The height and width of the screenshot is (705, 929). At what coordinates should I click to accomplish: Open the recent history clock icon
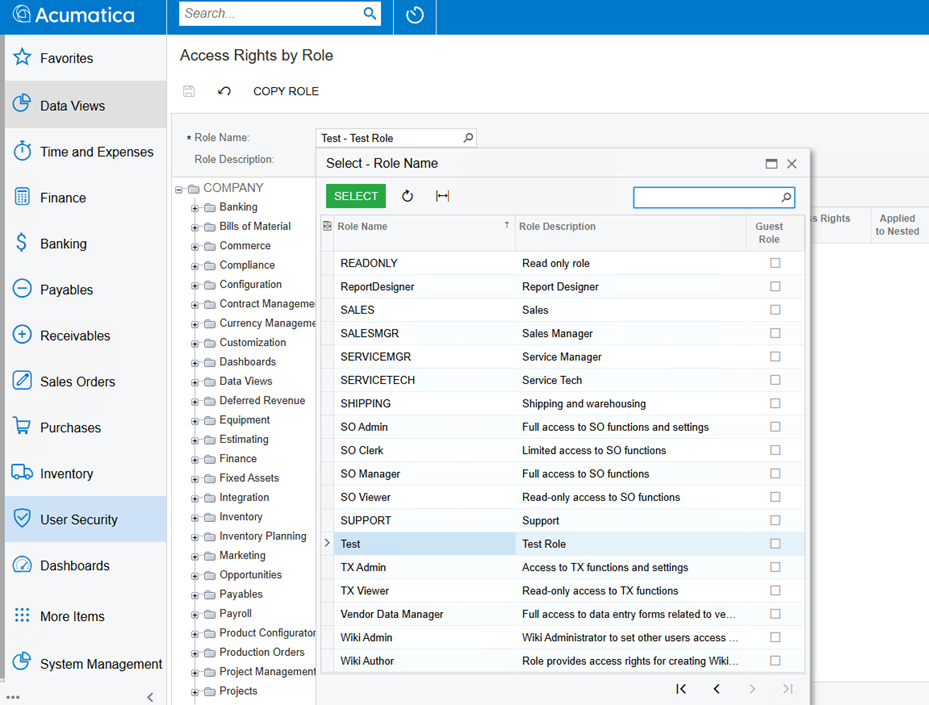click(x=415, y=14)
